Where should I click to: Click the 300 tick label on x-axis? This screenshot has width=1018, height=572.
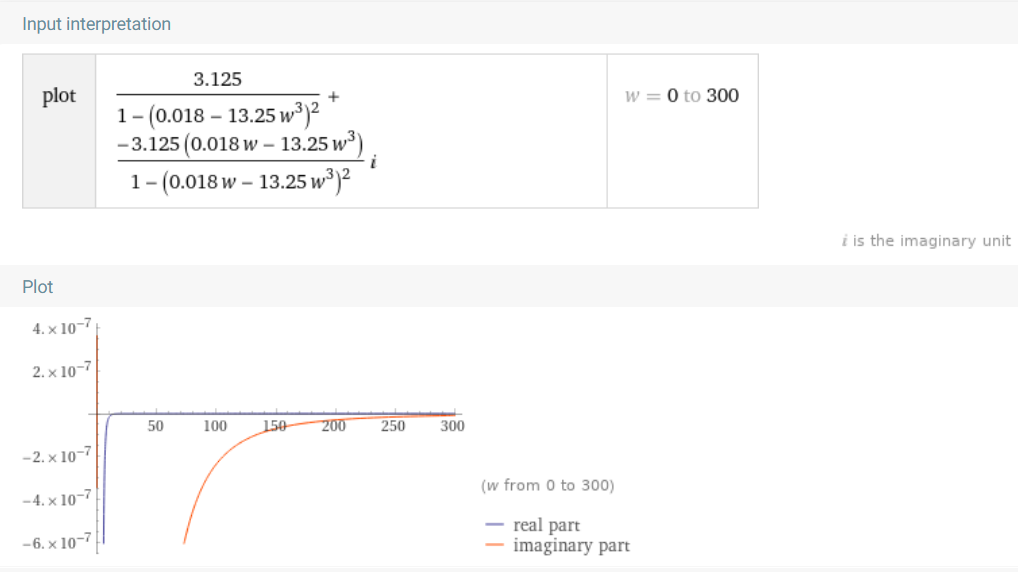(x=453, y=426)
